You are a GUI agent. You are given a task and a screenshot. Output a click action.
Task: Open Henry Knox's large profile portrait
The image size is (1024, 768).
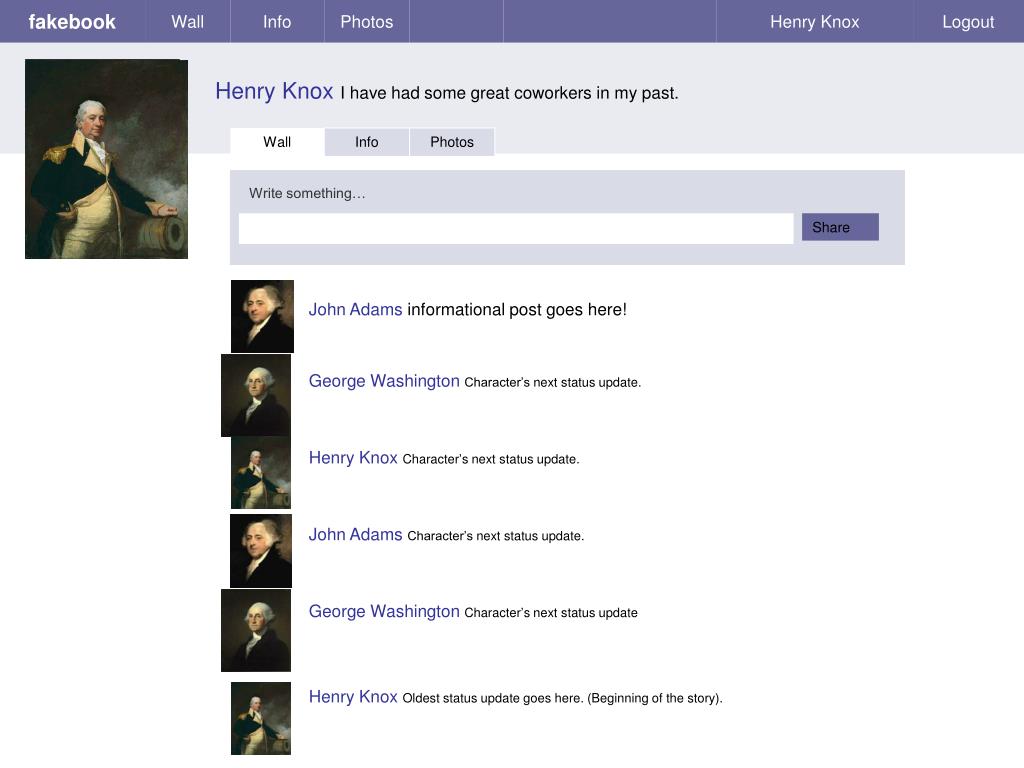pos(106,159)
